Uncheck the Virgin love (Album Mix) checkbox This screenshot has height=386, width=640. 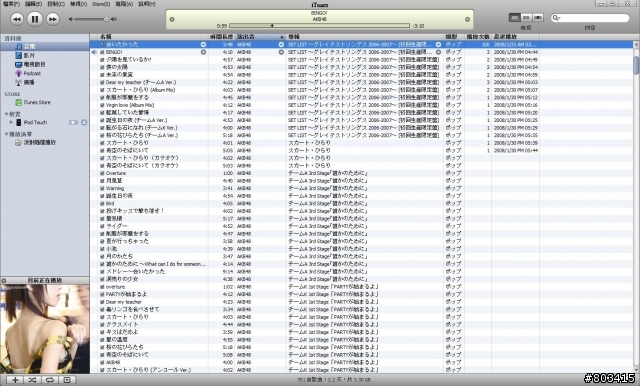pyautogui.click(x=102, y=105)
